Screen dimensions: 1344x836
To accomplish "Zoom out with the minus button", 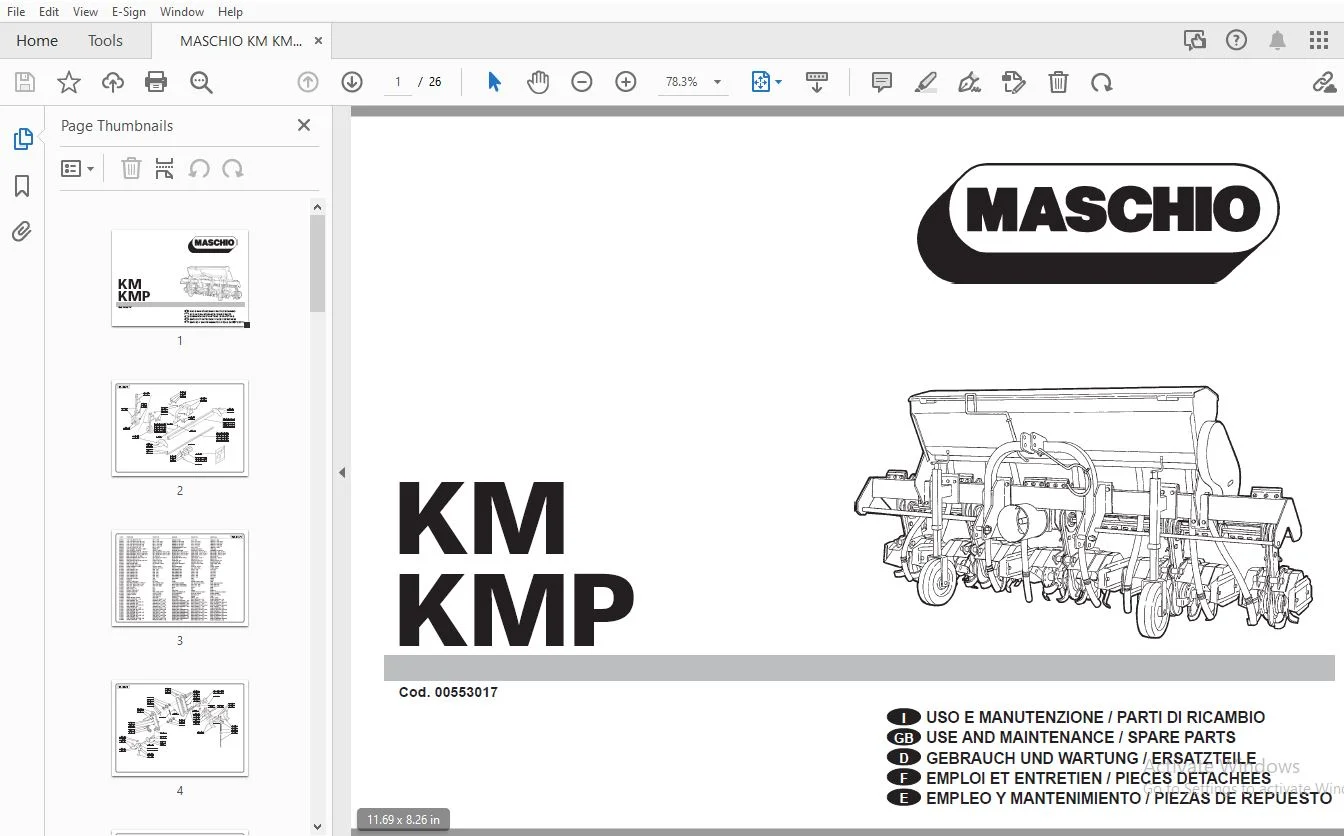I will [x=582, y=82].
